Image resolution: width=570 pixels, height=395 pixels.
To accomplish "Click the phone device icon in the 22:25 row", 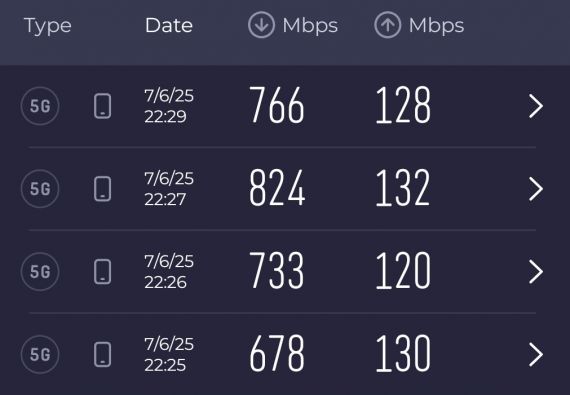I will [103, 354].
